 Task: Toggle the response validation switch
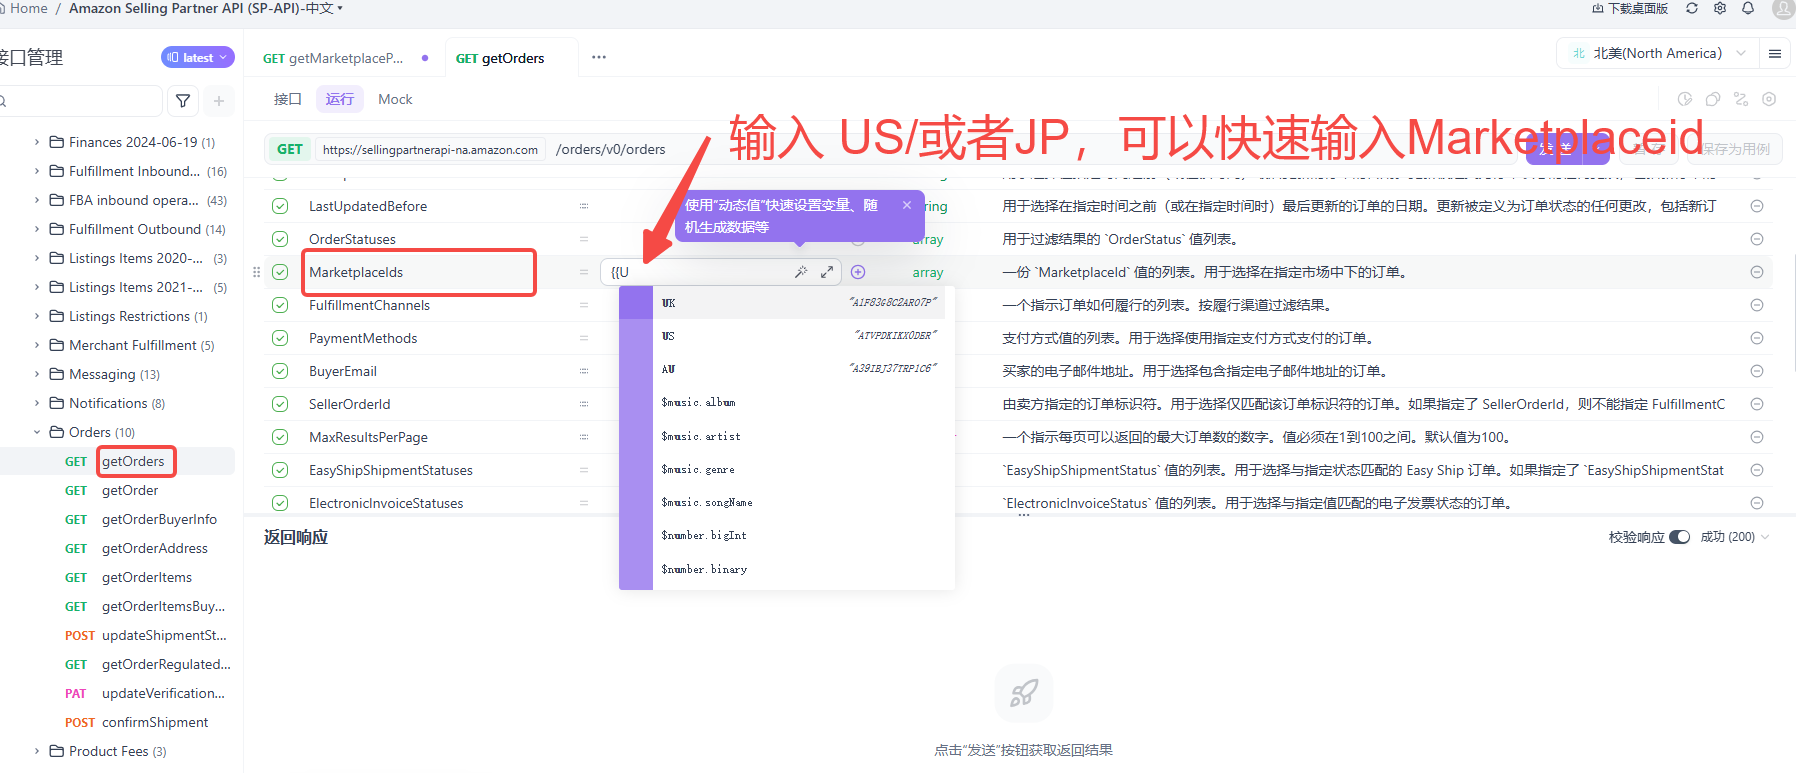coord(1680,537)
